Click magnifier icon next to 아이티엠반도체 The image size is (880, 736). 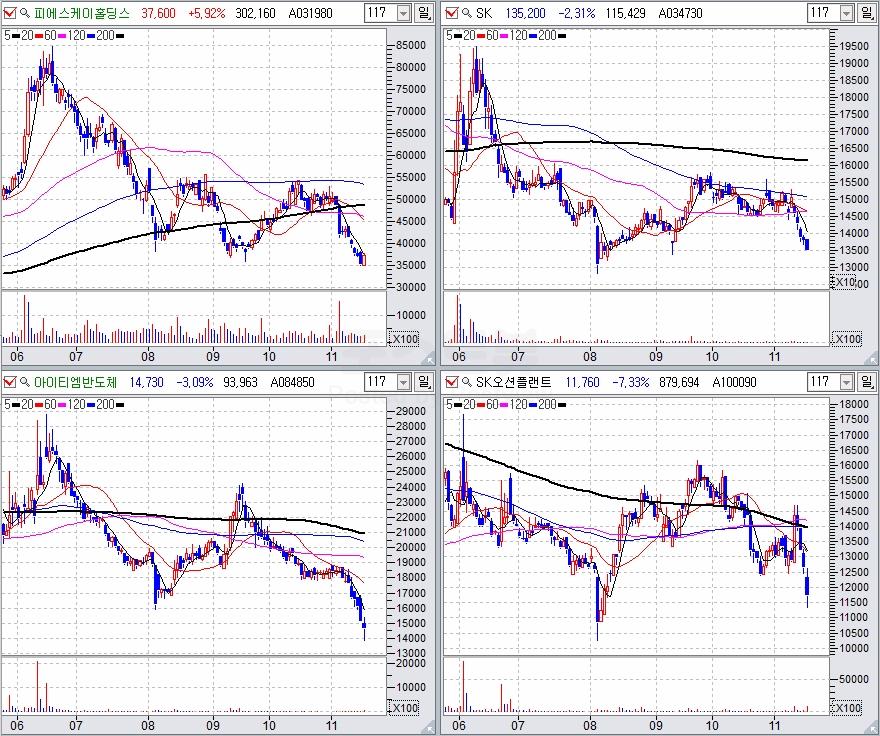[x=24, y=381]
